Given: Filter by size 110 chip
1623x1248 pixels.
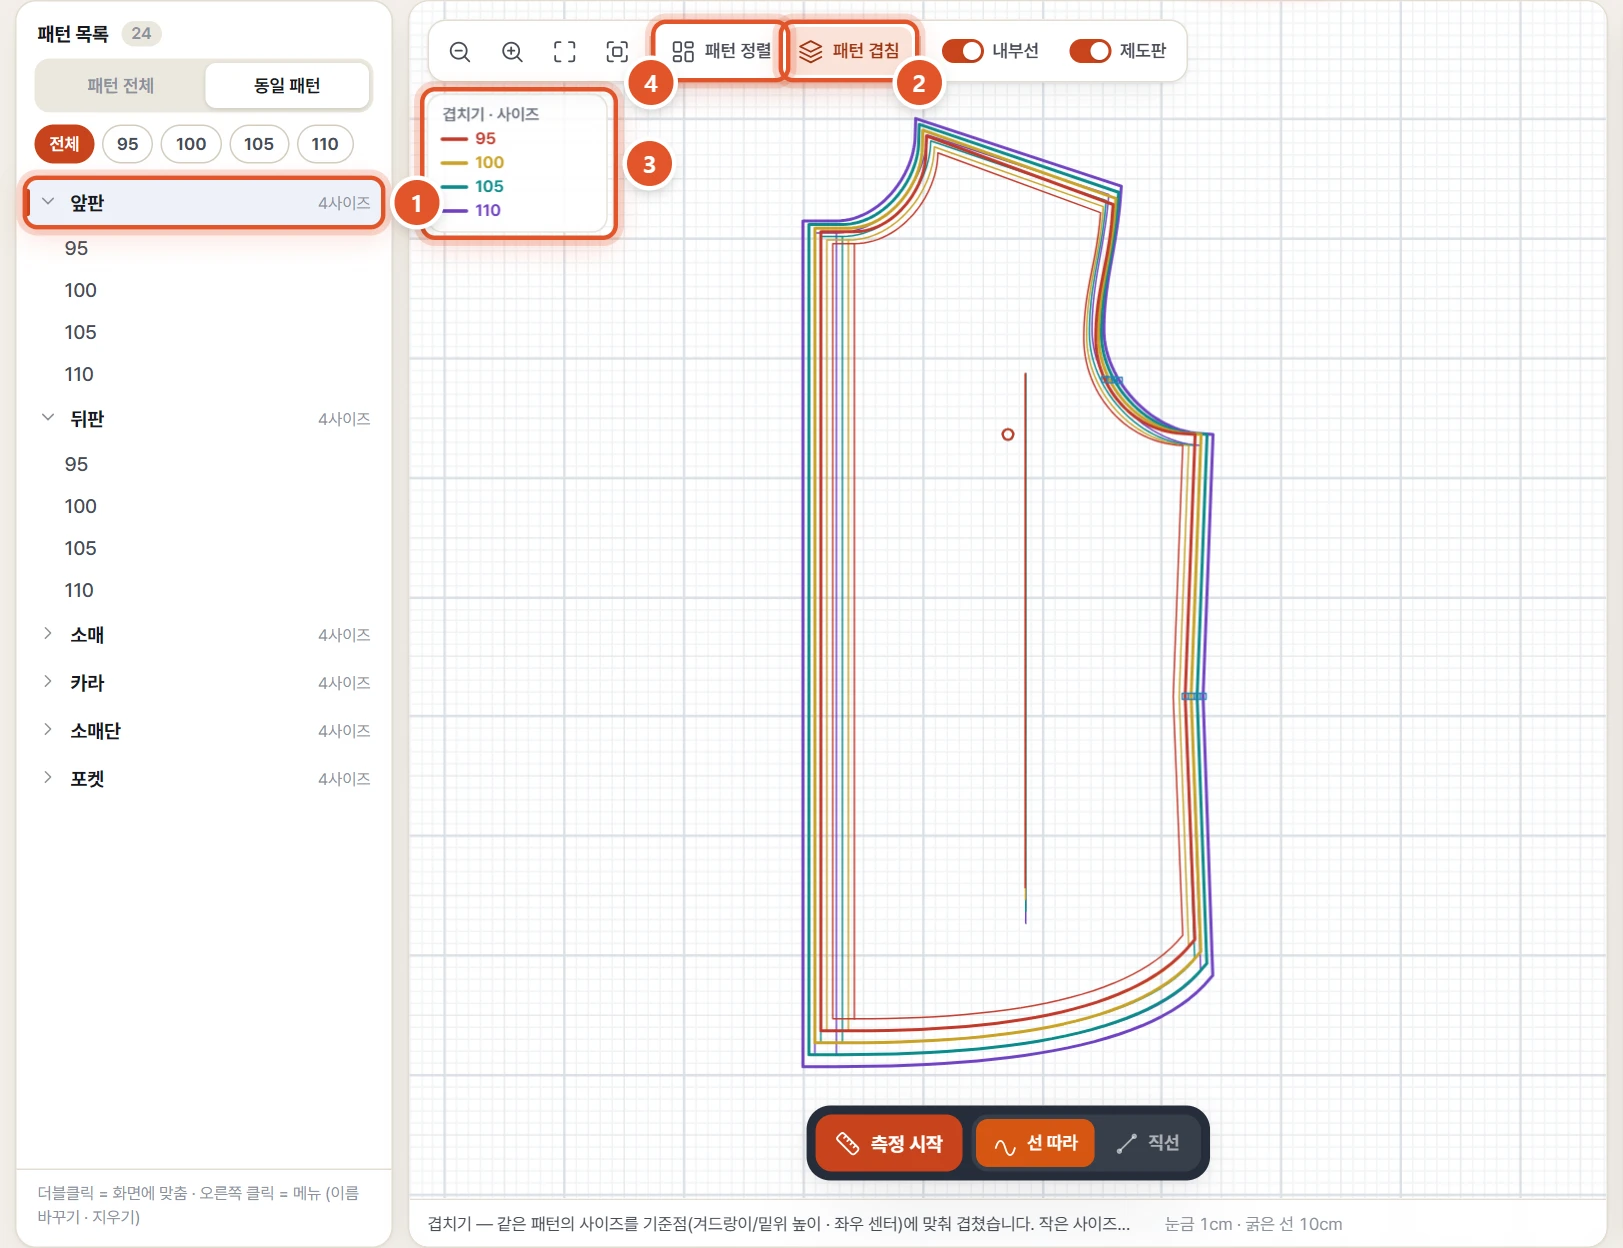Looking at the screenshot, I should tap(325, 144).
